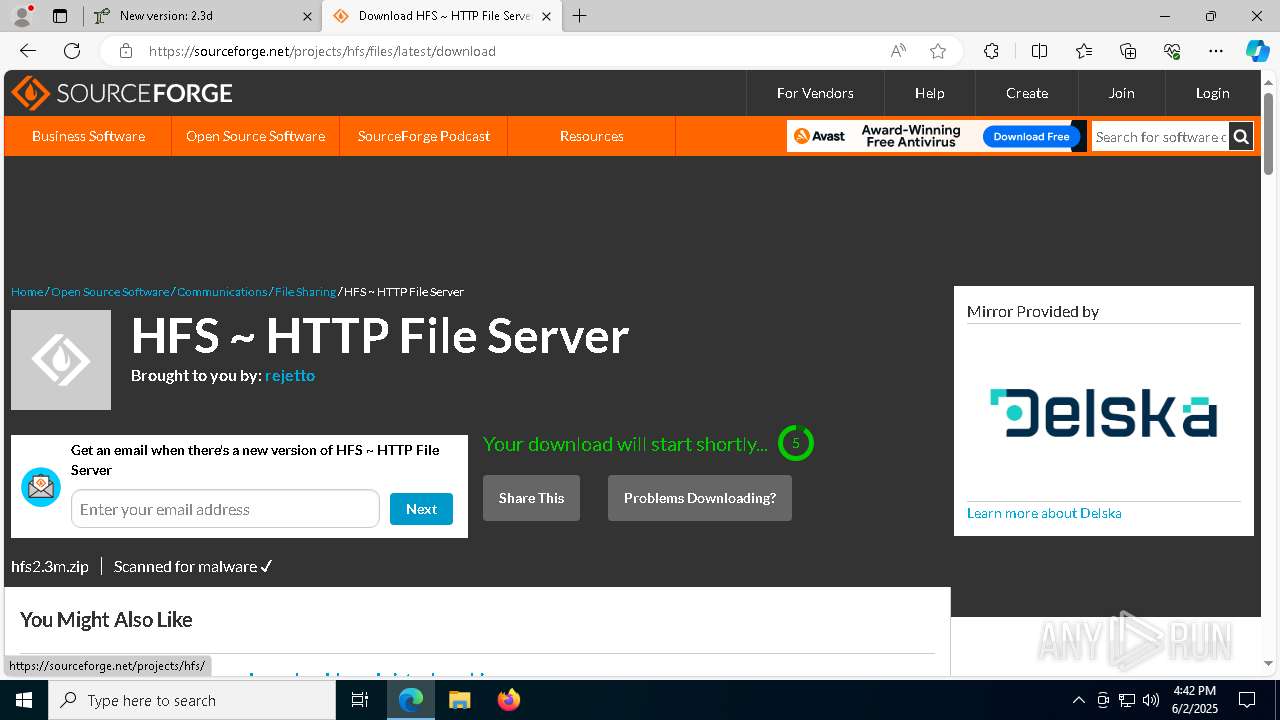The image size is (1280, 720).
Task: Click the SourceForge logo
Action: (x=122, y=93)
